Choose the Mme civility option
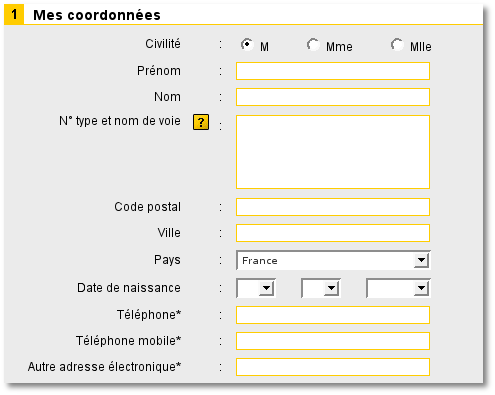Viewport: 495px width, 395px height. 313,44
